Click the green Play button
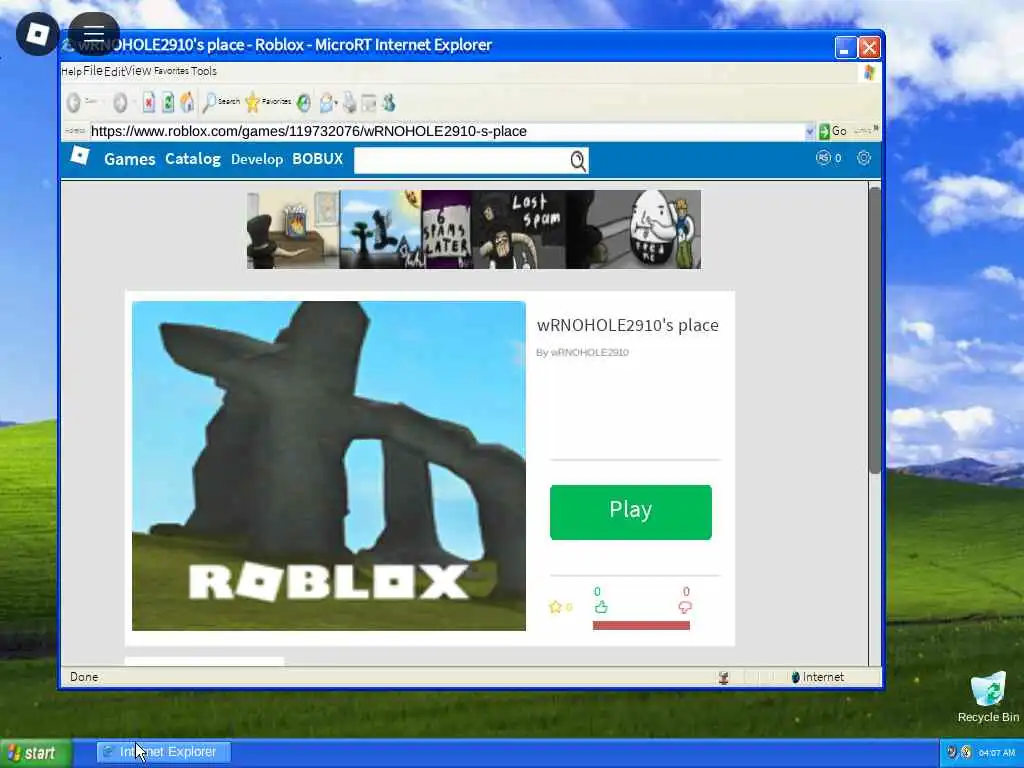This screenshot has width=1024, height=768. 631,512
